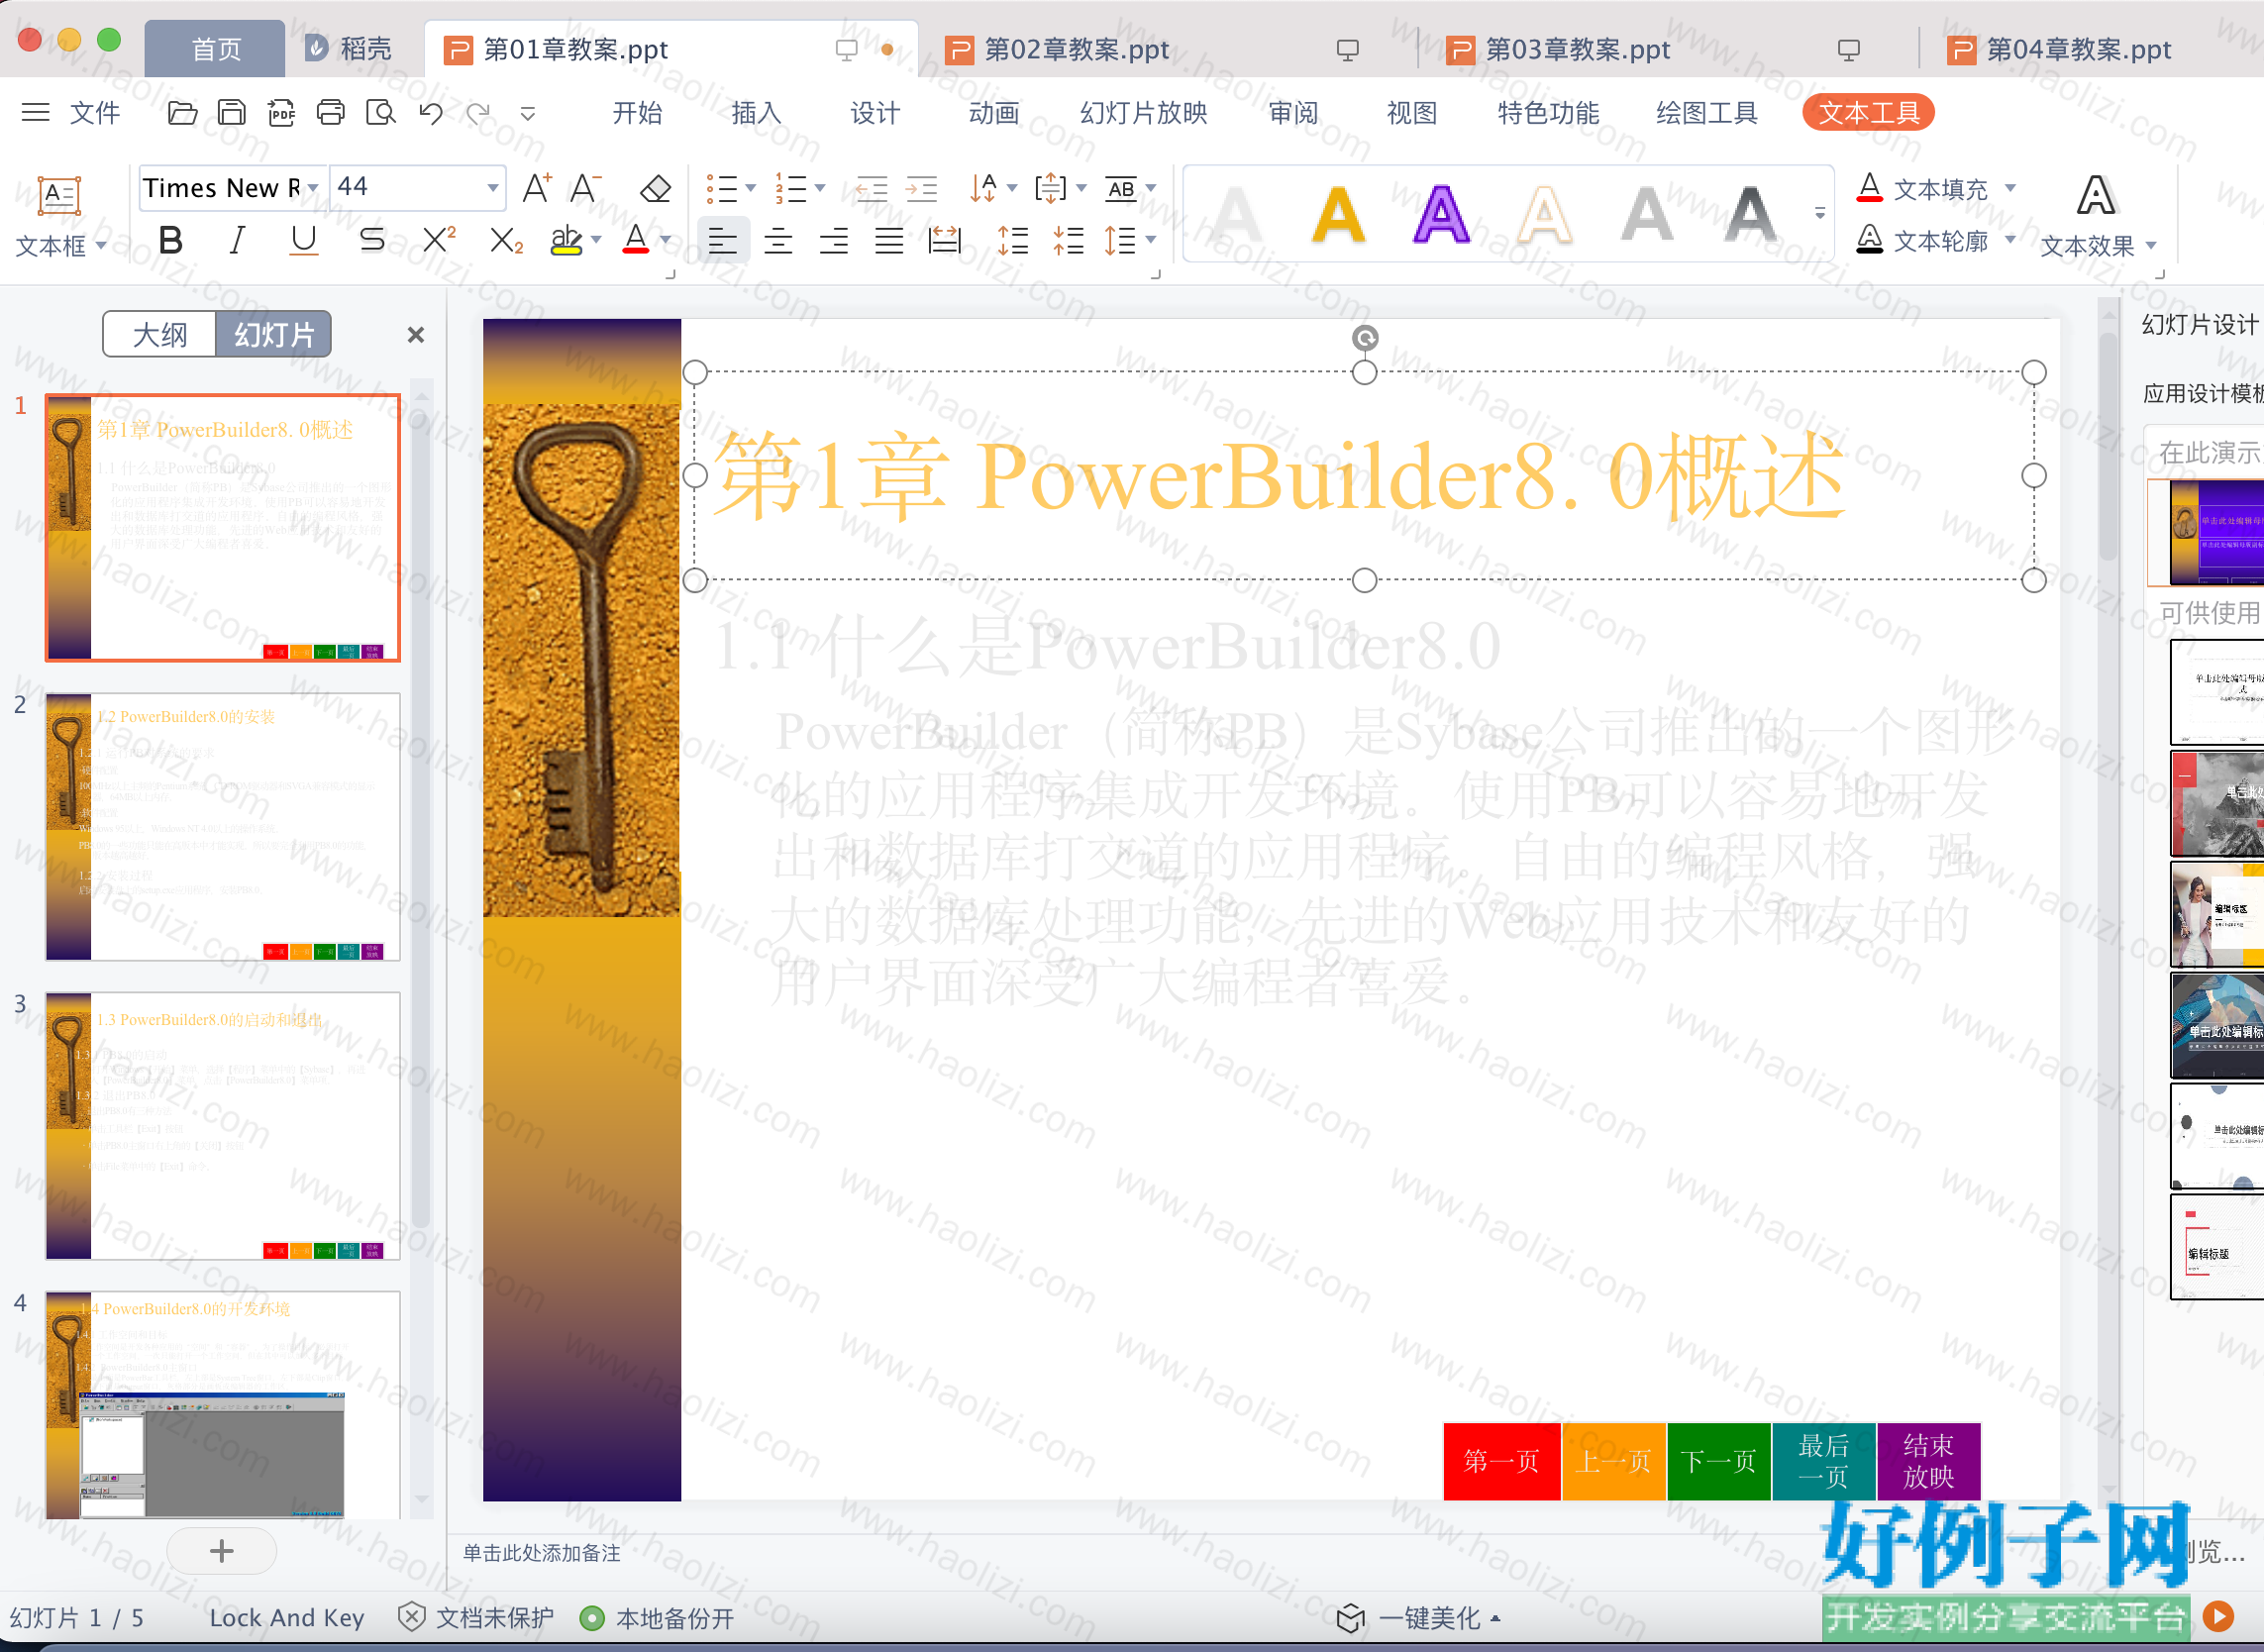Export to PDF icon
Screen dimensions: 2264x1652
(x=281, y=113)
